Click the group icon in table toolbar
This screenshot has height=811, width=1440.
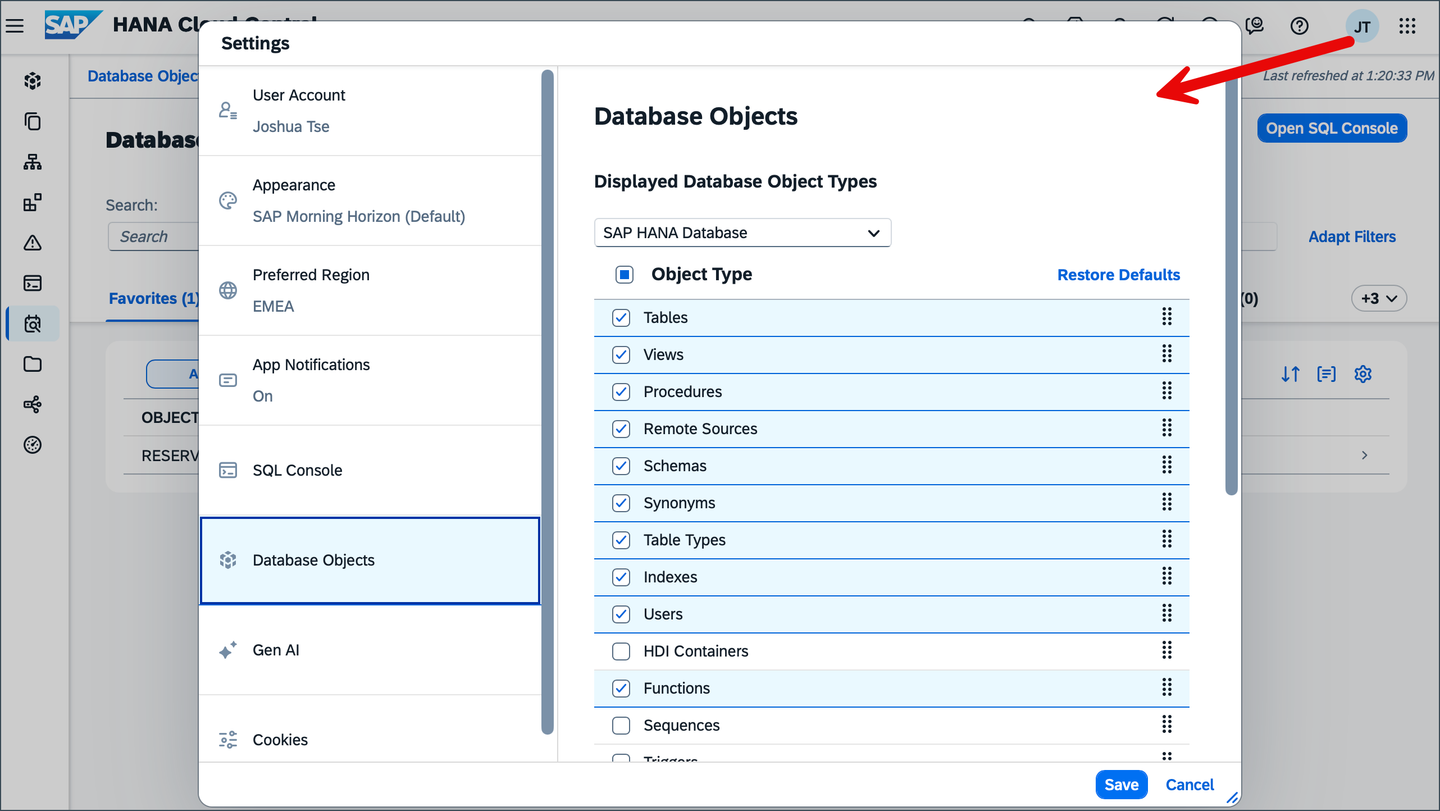tap(1326, 374)
